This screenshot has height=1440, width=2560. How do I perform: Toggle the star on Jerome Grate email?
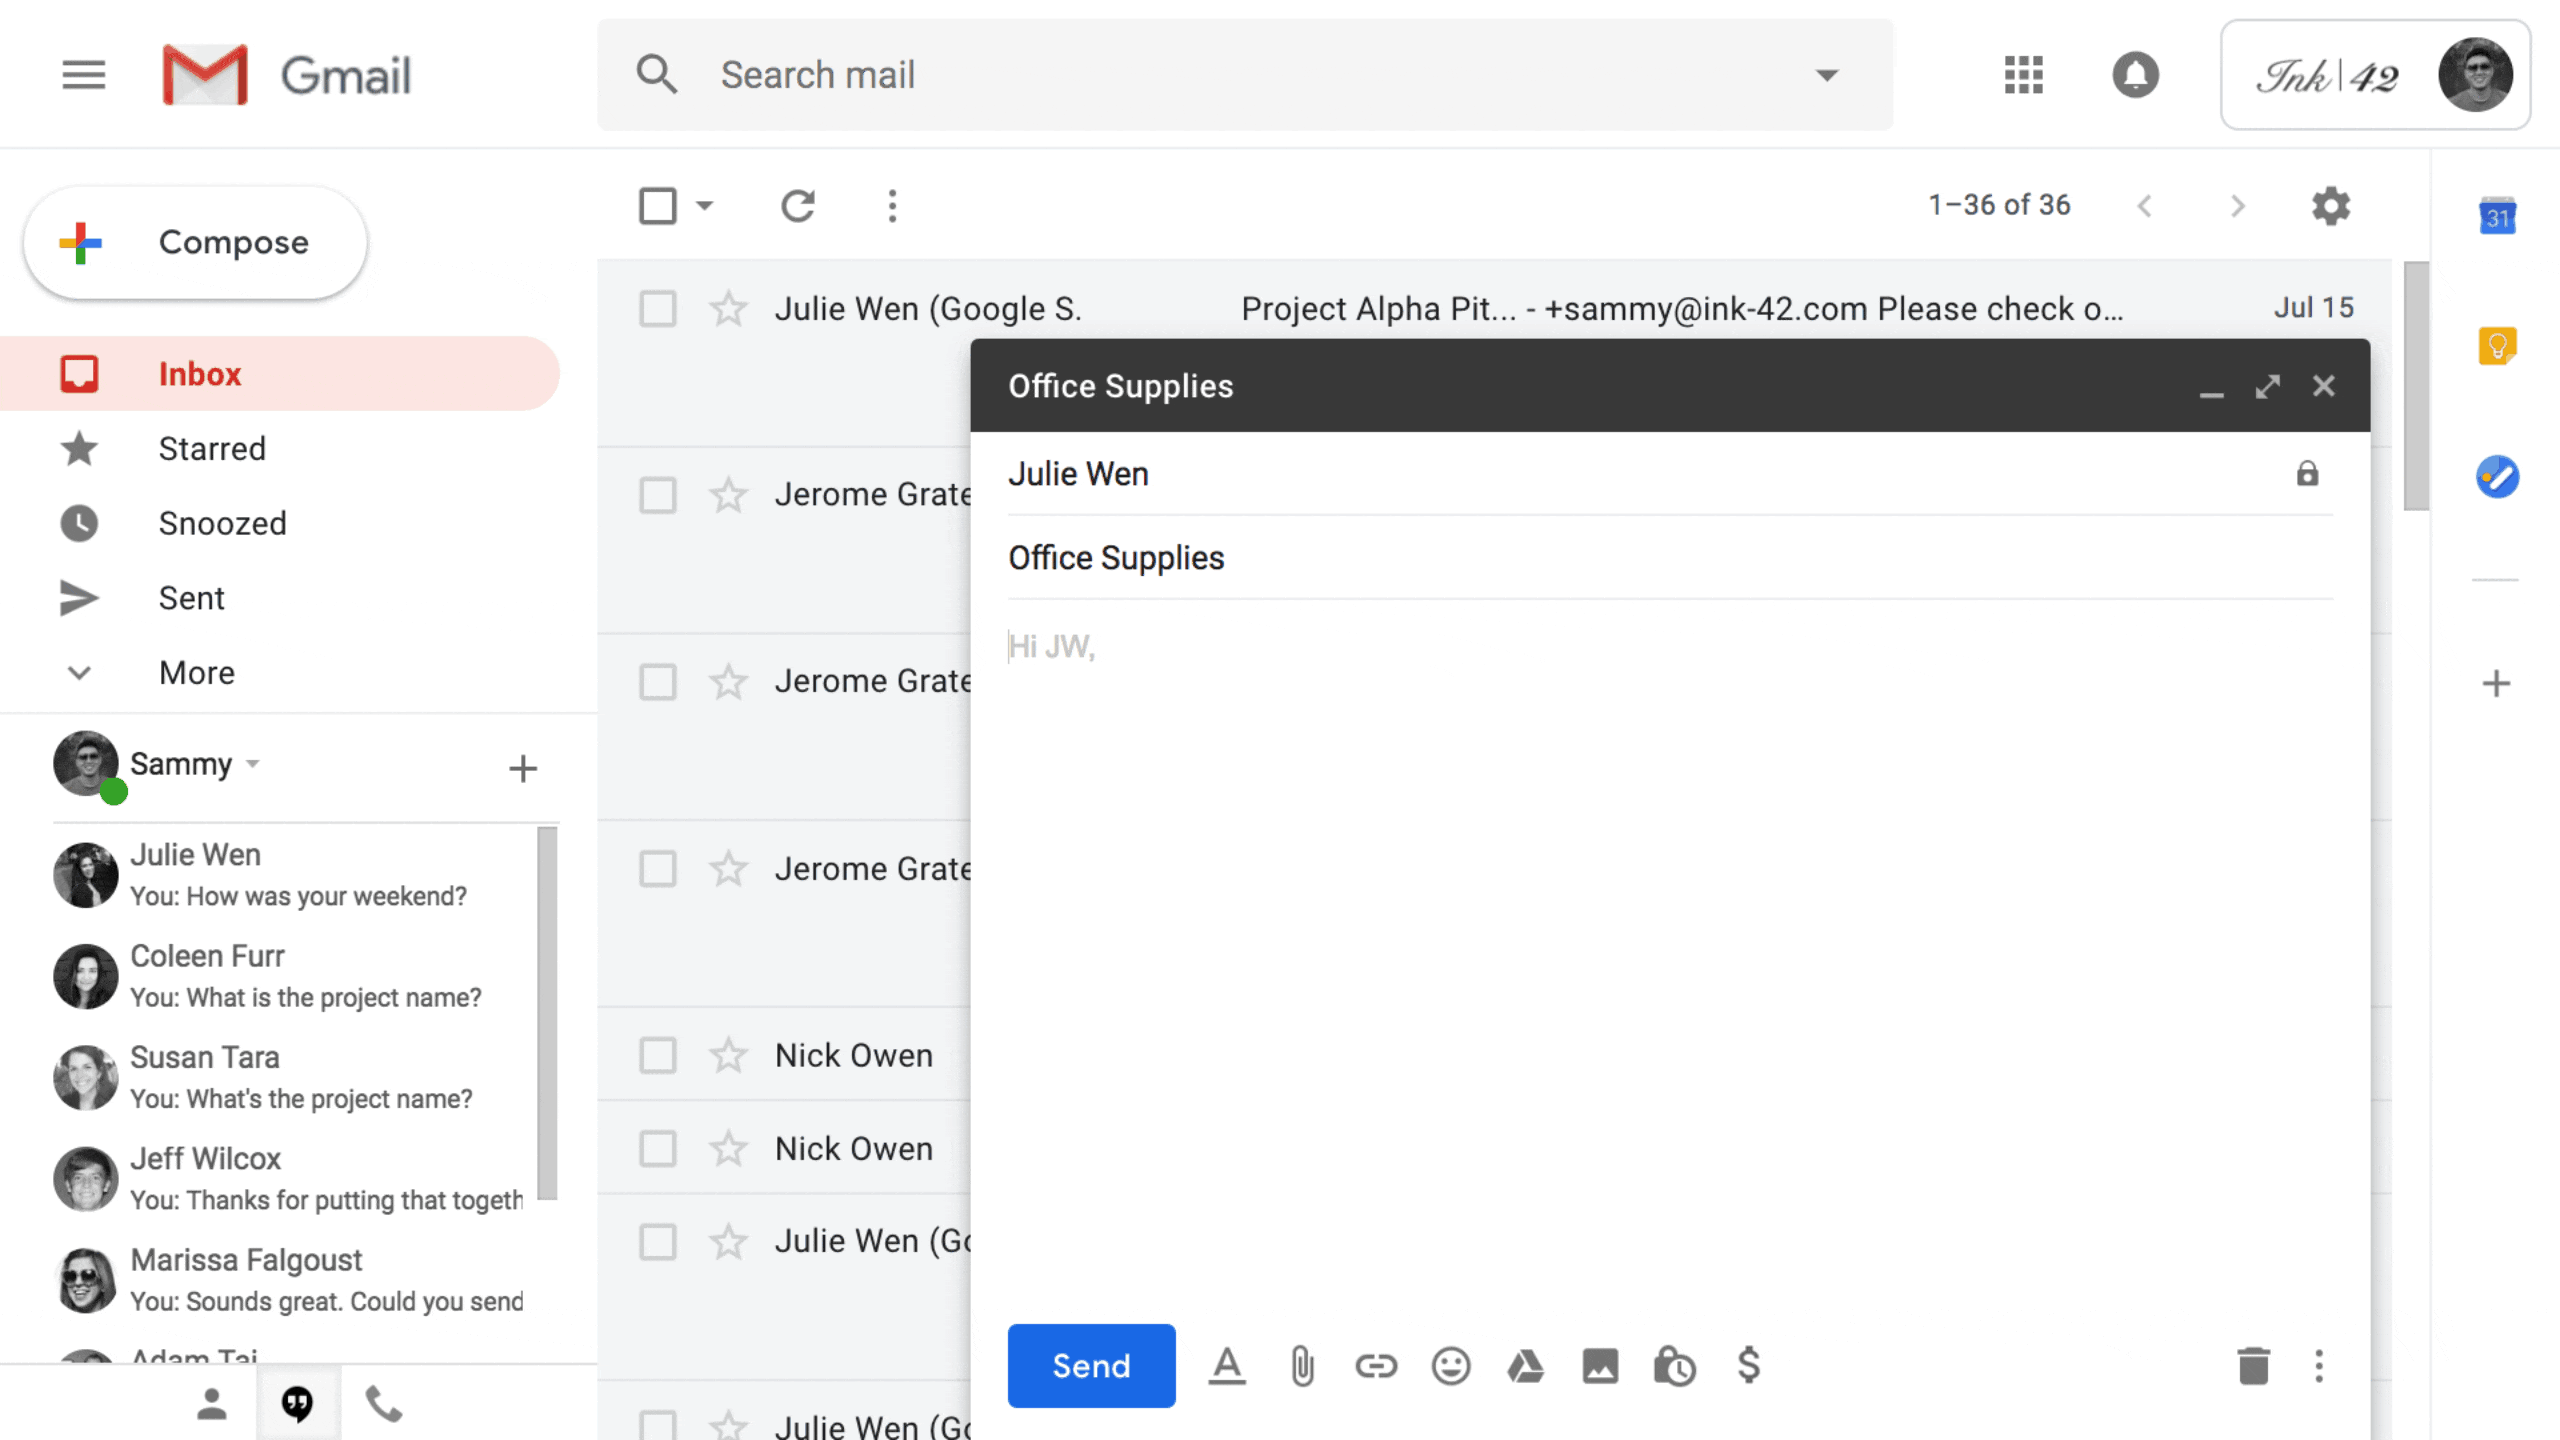pyautogui.click(x=728, y=494)
